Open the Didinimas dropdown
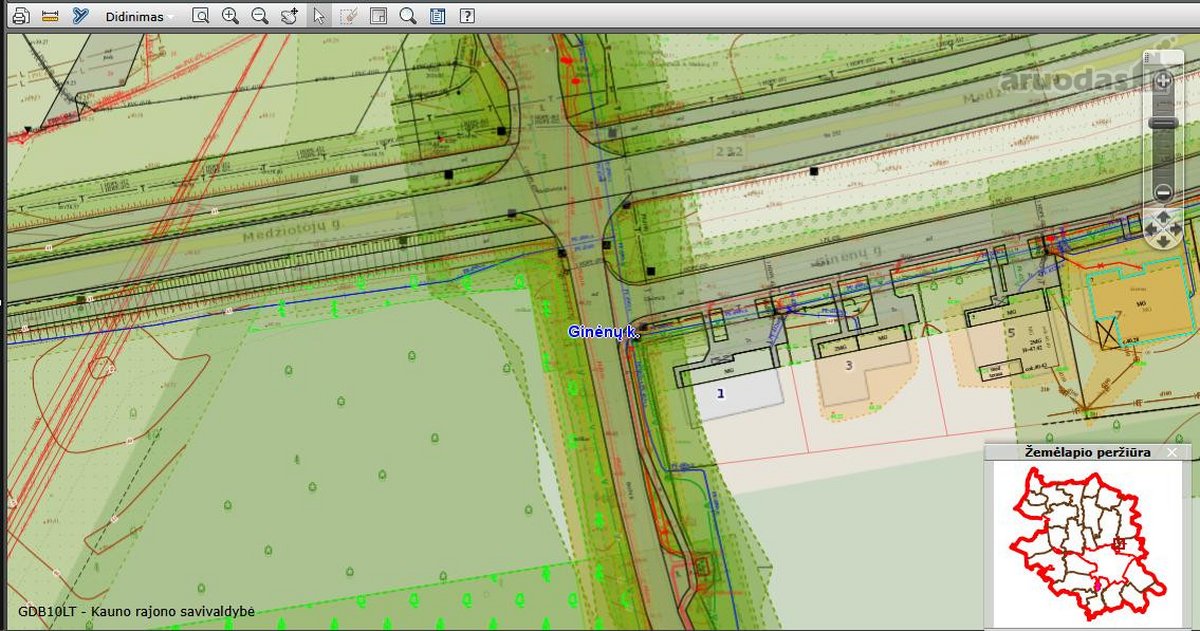The width and height of the screenshot is (1200, 631). point(139,17)
